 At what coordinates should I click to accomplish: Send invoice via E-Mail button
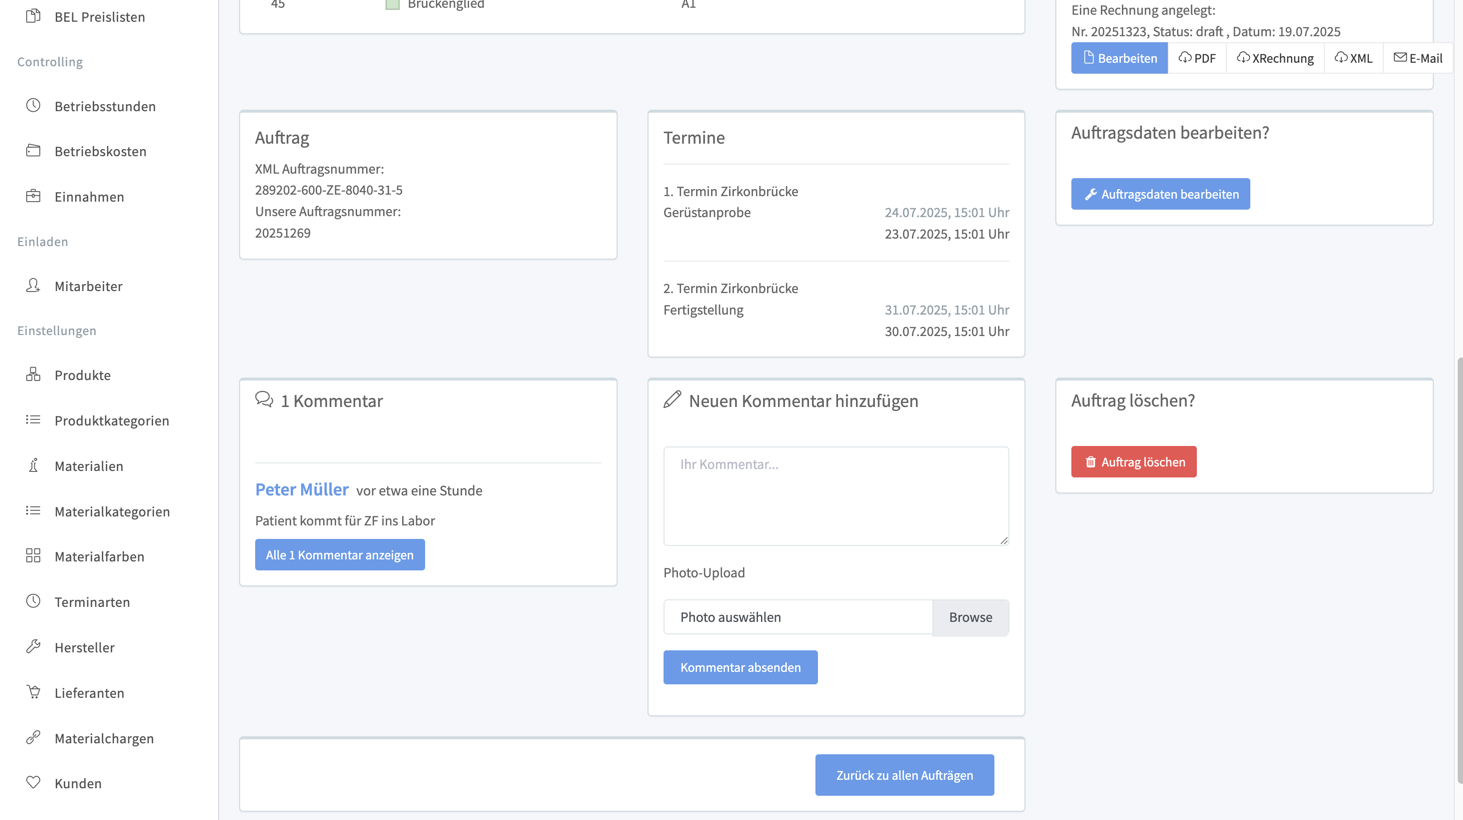click(x=1418, y=58)
